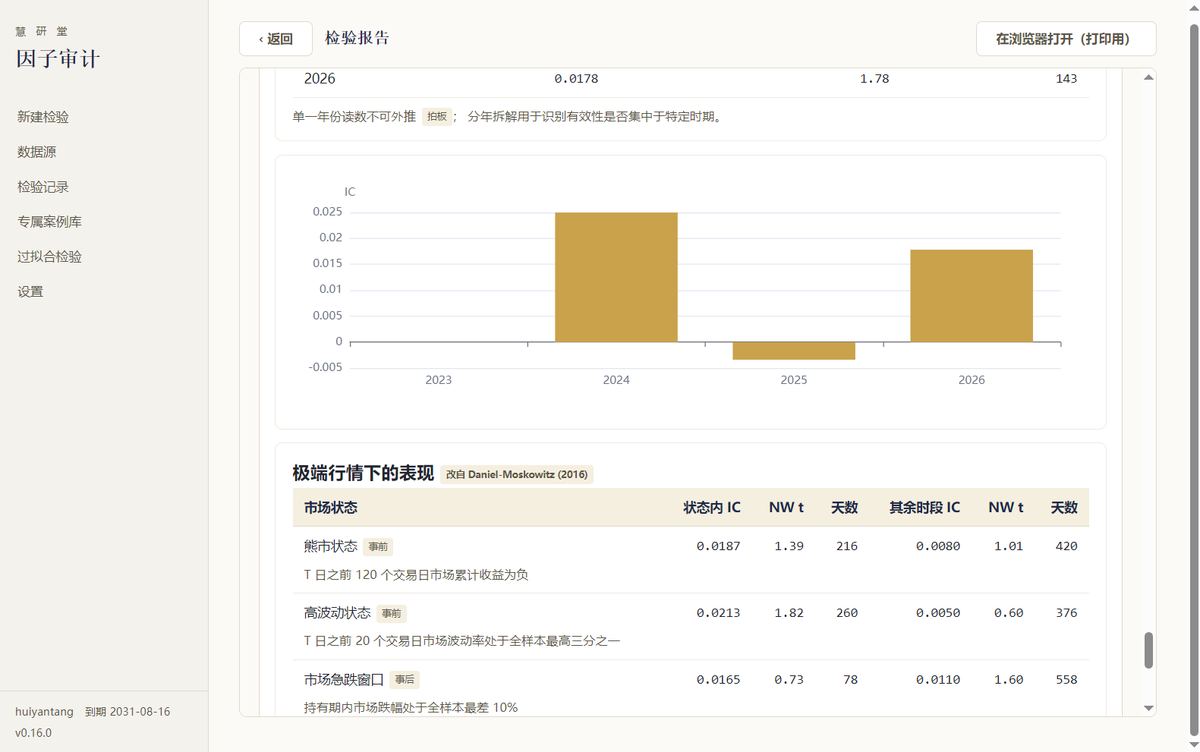Click the 0.025 y-axis label
This screenshot has height=752, width=1200.
click(327, 212)
